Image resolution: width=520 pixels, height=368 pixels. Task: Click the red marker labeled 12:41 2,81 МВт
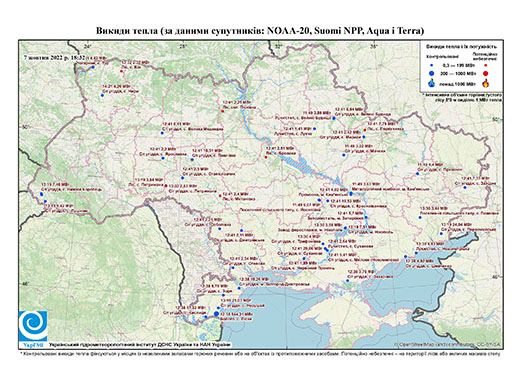[x=266, y=157]
